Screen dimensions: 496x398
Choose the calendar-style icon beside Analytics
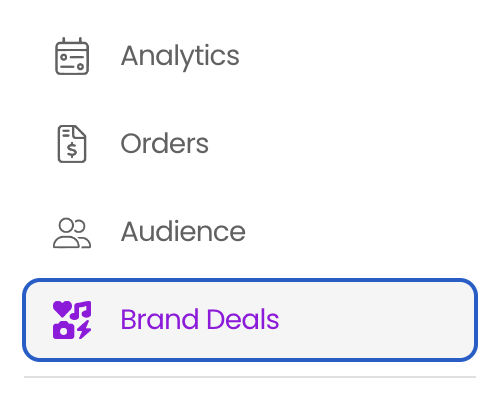[72, 56]
